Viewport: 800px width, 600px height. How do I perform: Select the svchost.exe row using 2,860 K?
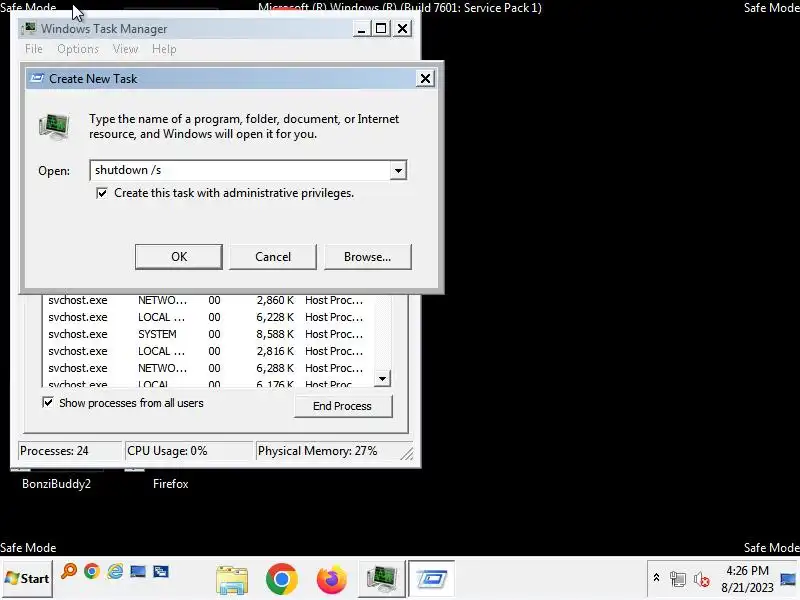click(208, 300)
